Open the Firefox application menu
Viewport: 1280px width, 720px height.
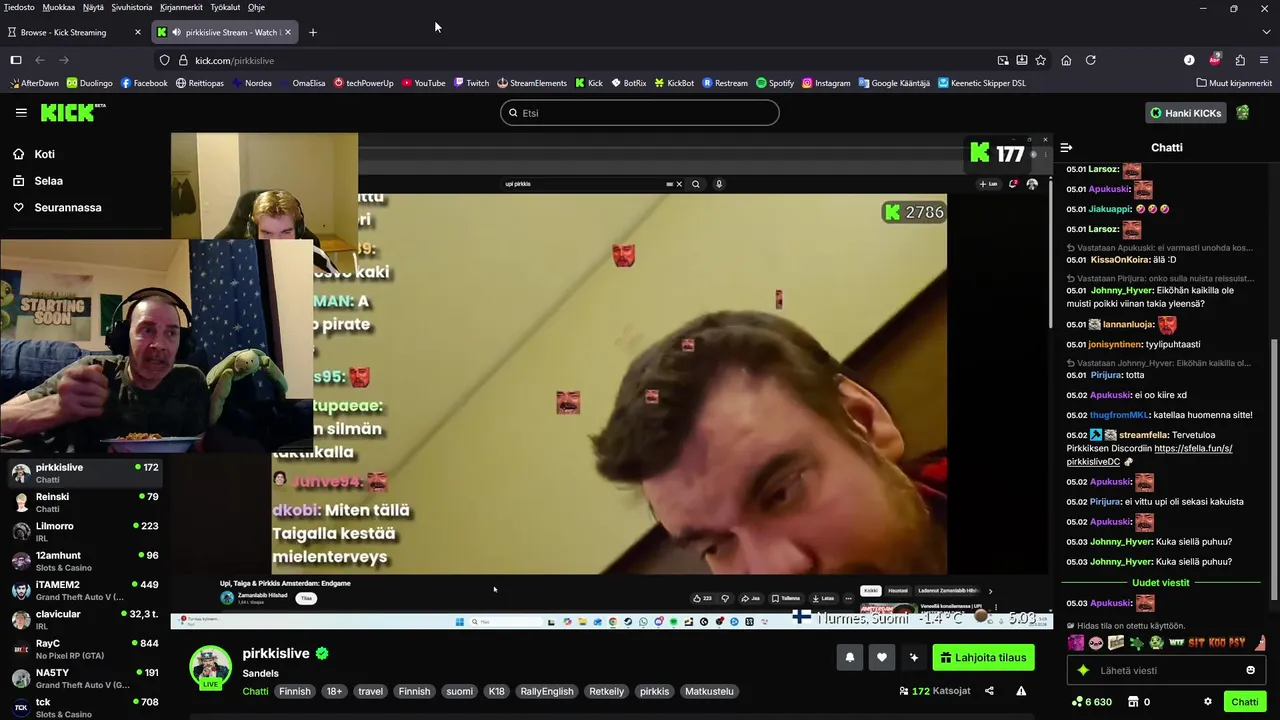pos(1265,60)
